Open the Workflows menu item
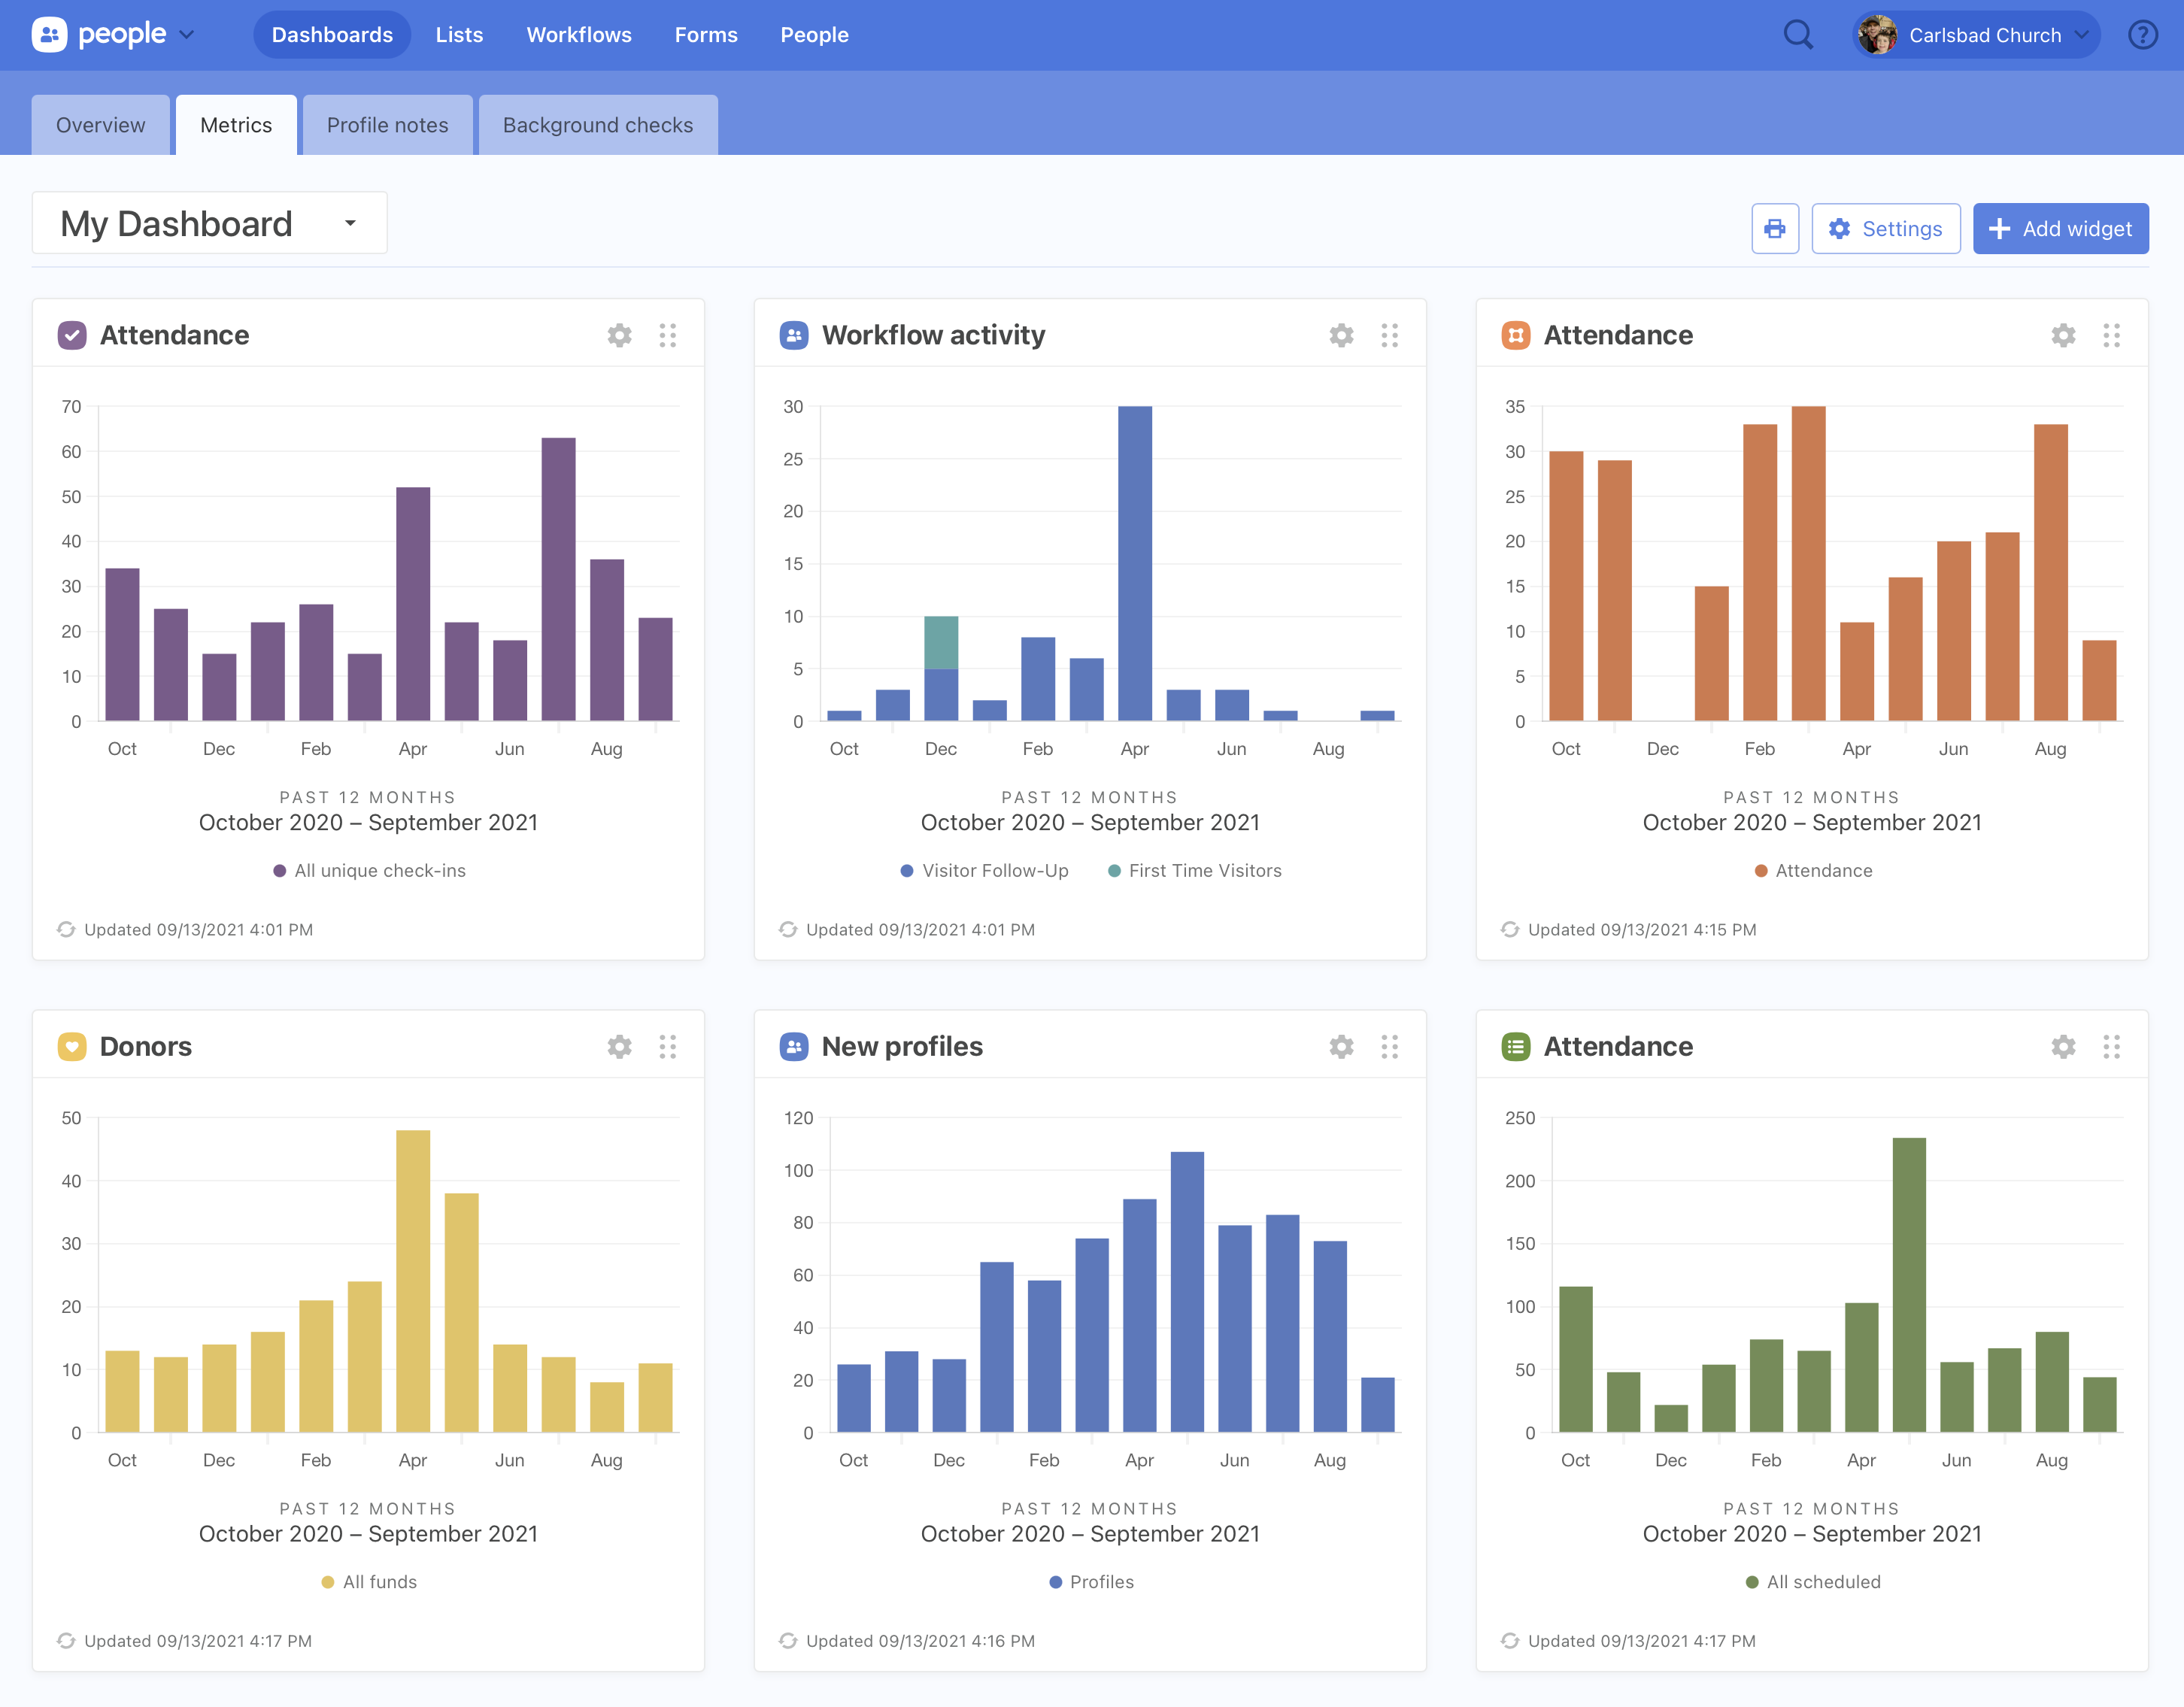Image resolution: width=2184 pixels, height=1707 pixels. (x=579, y=35)
